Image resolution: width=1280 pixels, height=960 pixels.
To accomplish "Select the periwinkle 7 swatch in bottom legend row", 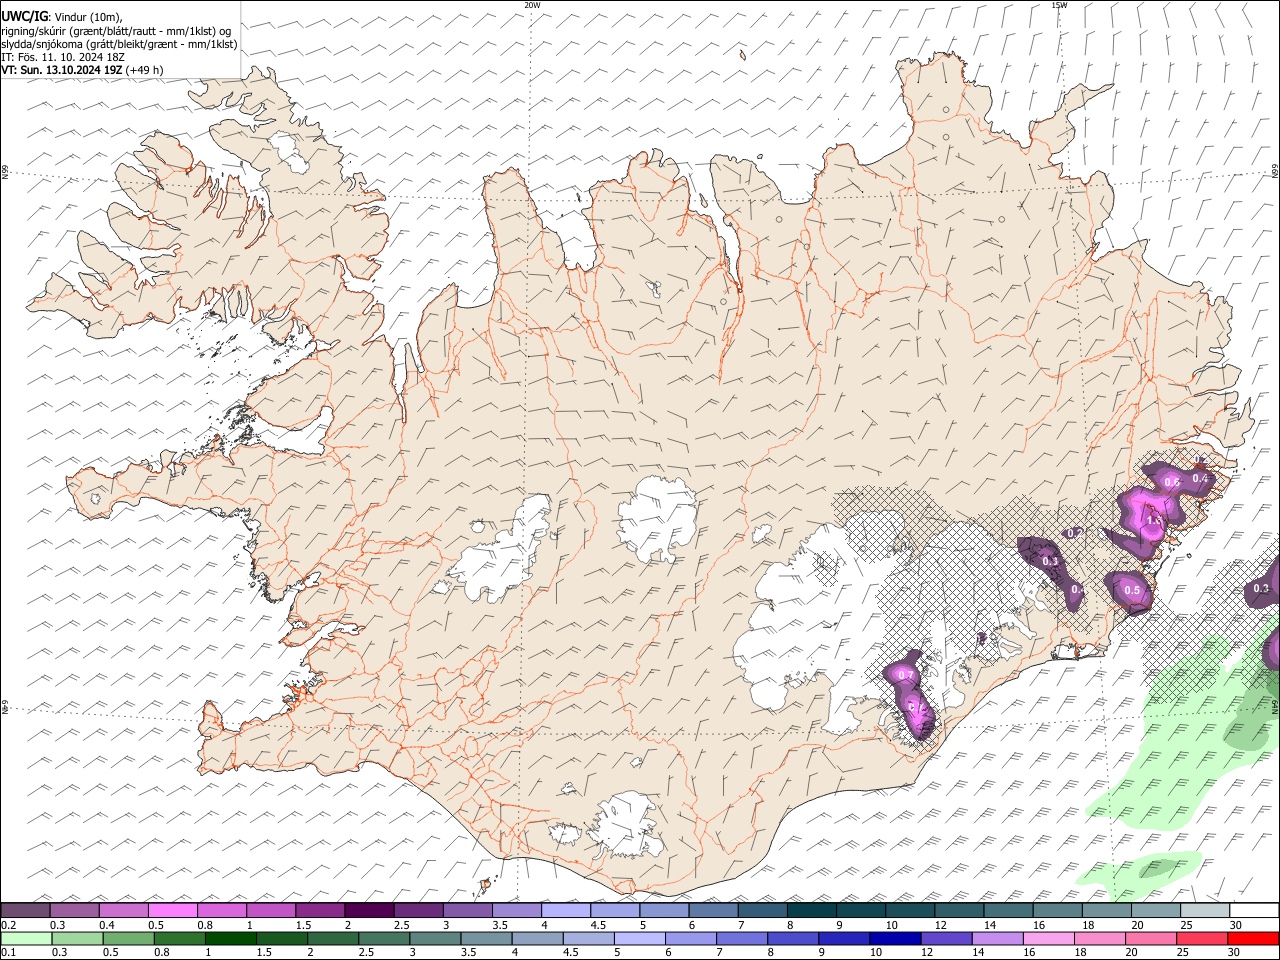I will tap(741, 939).
